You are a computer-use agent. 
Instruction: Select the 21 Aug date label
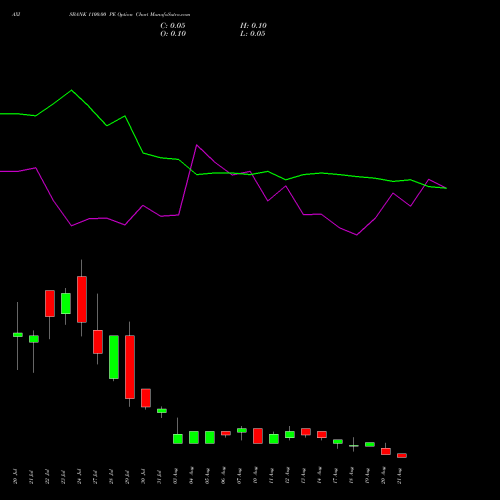[x=399, y=476]
